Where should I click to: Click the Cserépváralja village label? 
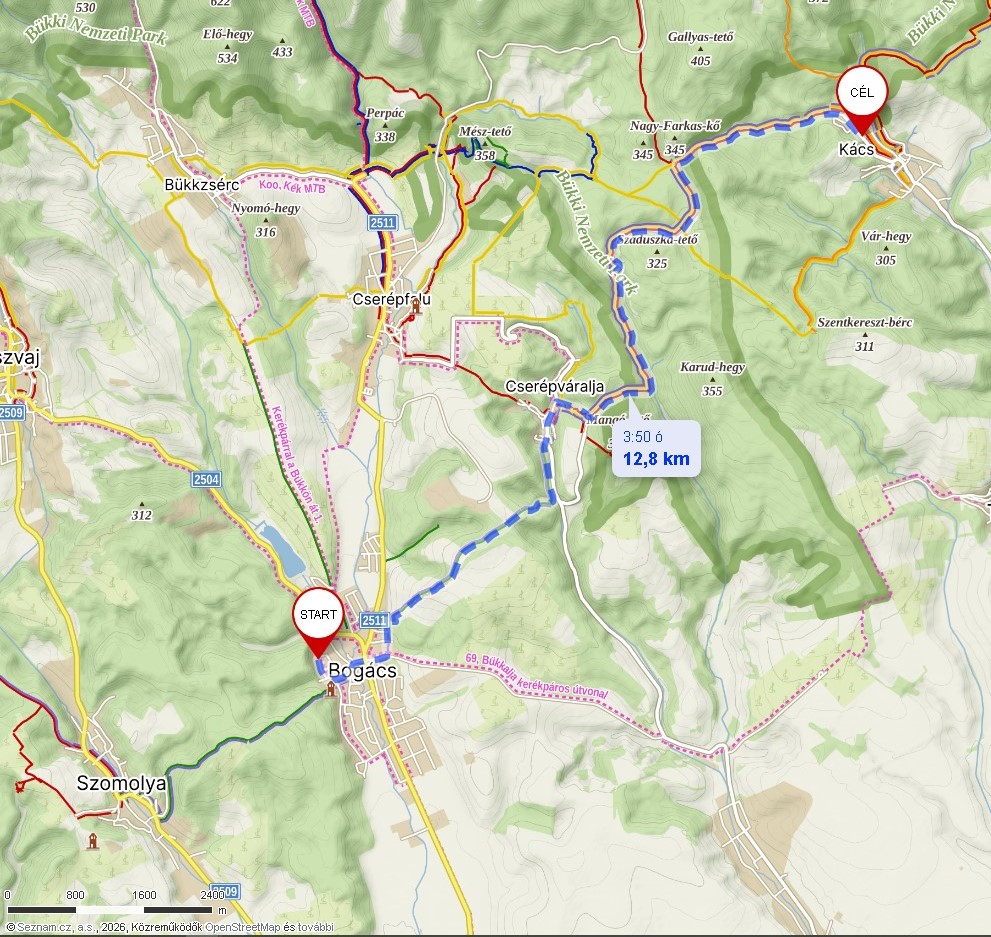(x=554, y=386)
